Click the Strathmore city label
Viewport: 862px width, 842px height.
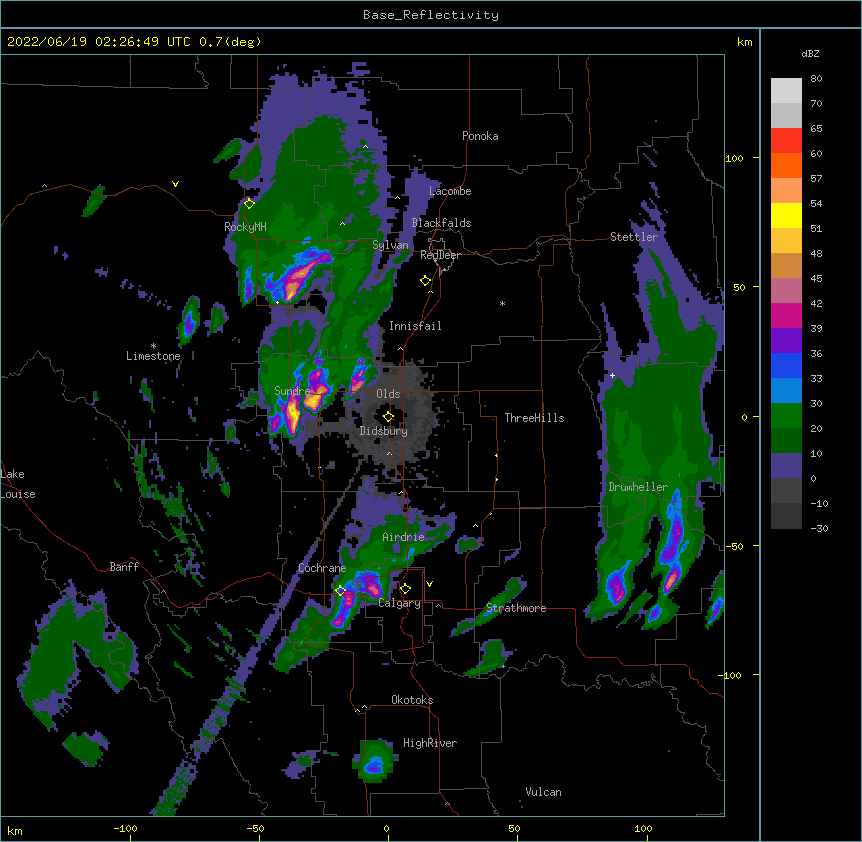tap(516, 608)
